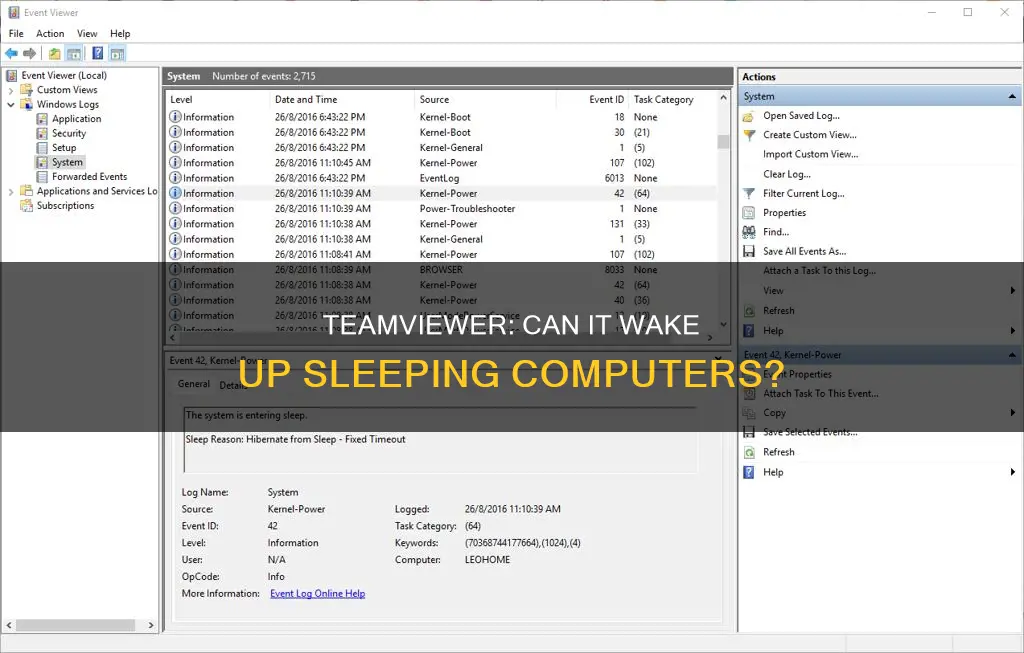
Task: Sort events by Source column
Action: [x=485, y=99]
